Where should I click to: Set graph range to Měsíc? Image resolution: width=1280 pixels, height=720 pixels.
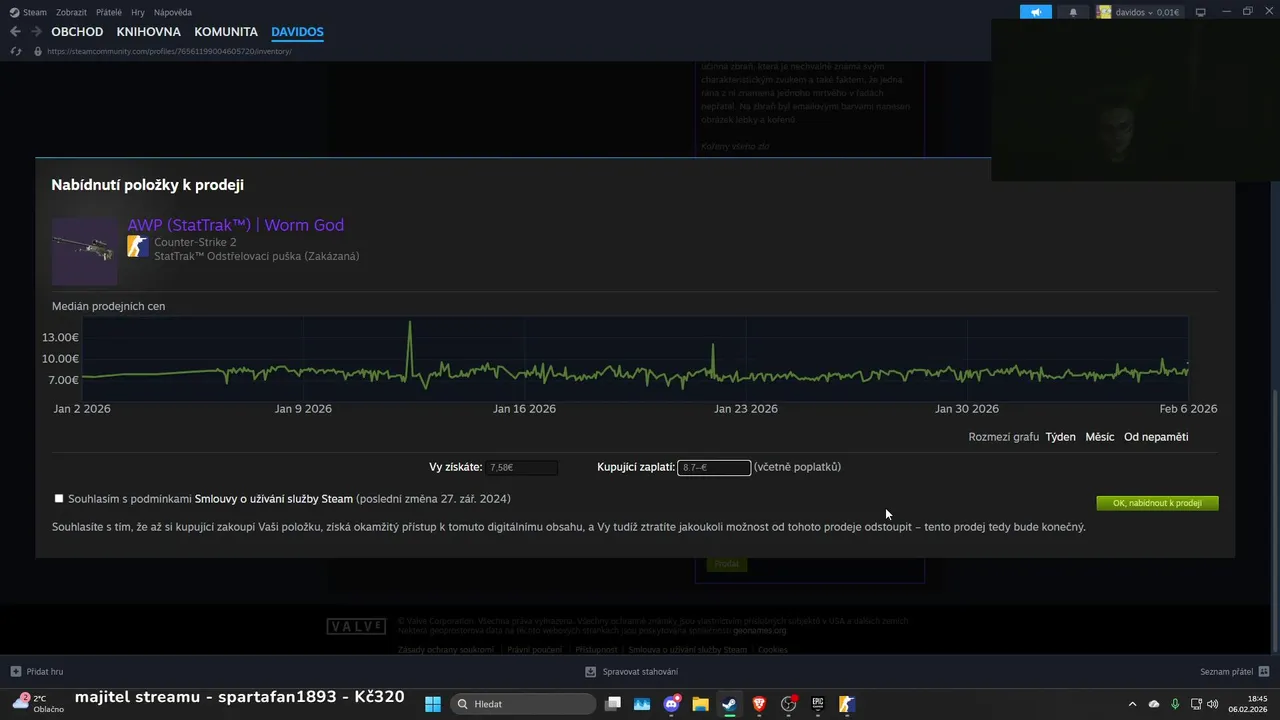pos(1100,437)
